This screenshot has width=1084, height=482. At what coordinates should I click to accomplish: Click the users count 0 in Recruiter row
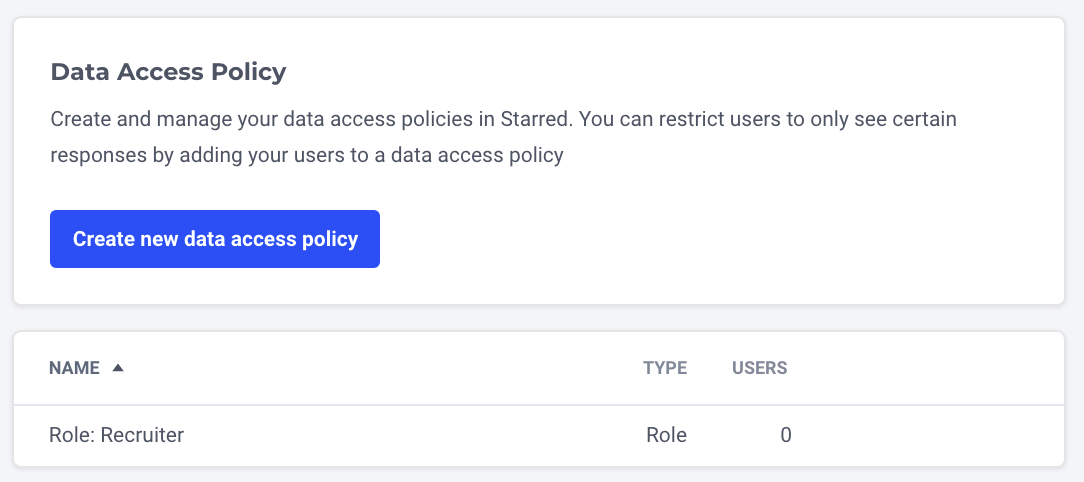(786, 435)
